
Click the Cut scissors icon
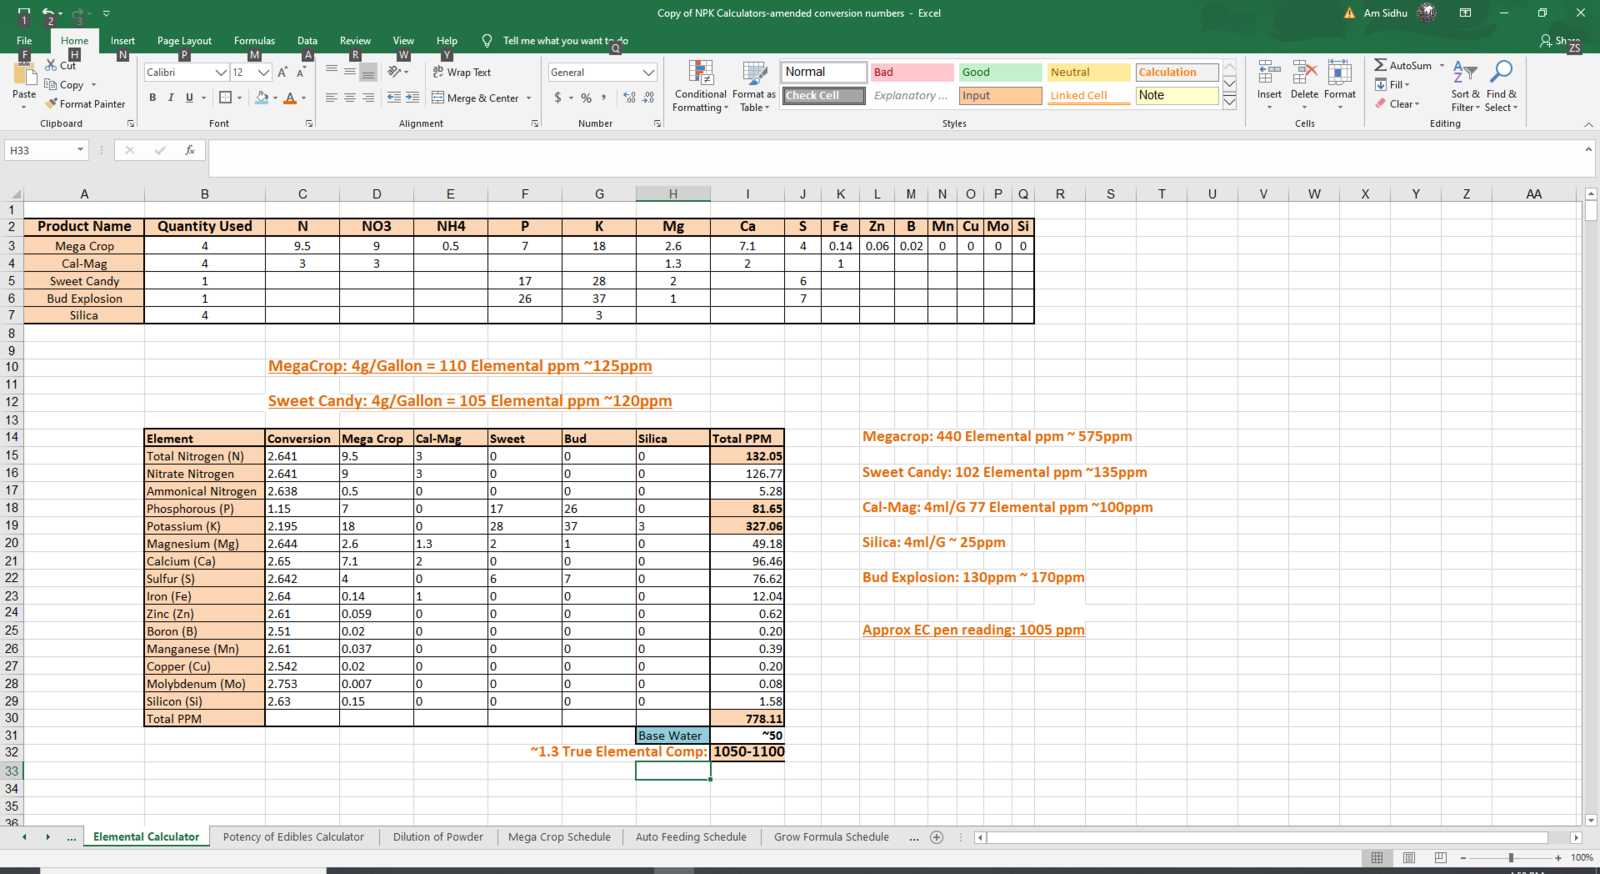[x=51, y=65]
